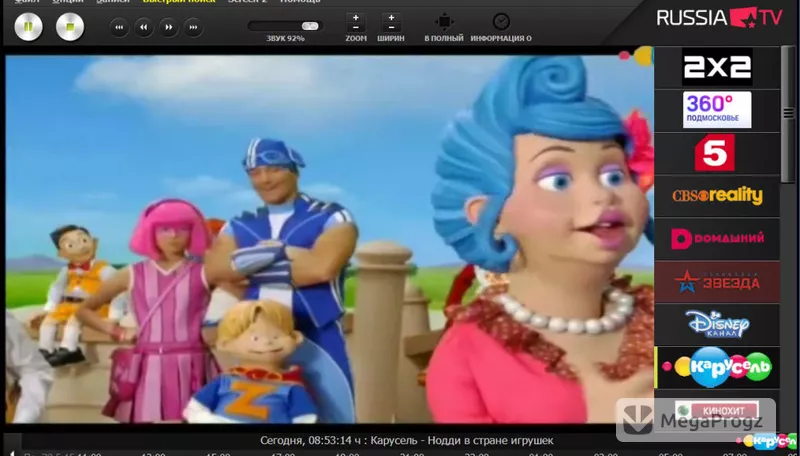Select the Домашний channel

[x=717, y=238]
